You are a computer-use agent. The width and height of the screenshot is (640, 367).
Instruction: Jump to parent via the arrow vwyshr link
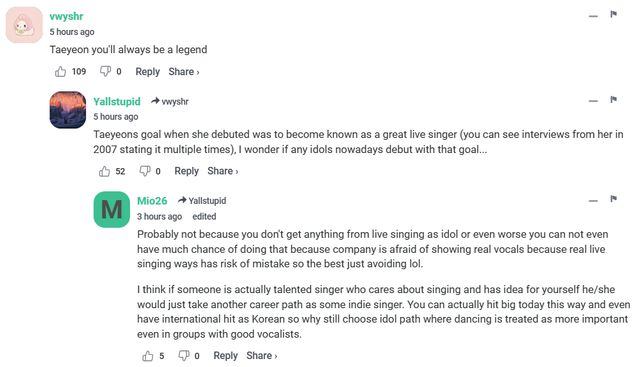(x=169, y=101)
